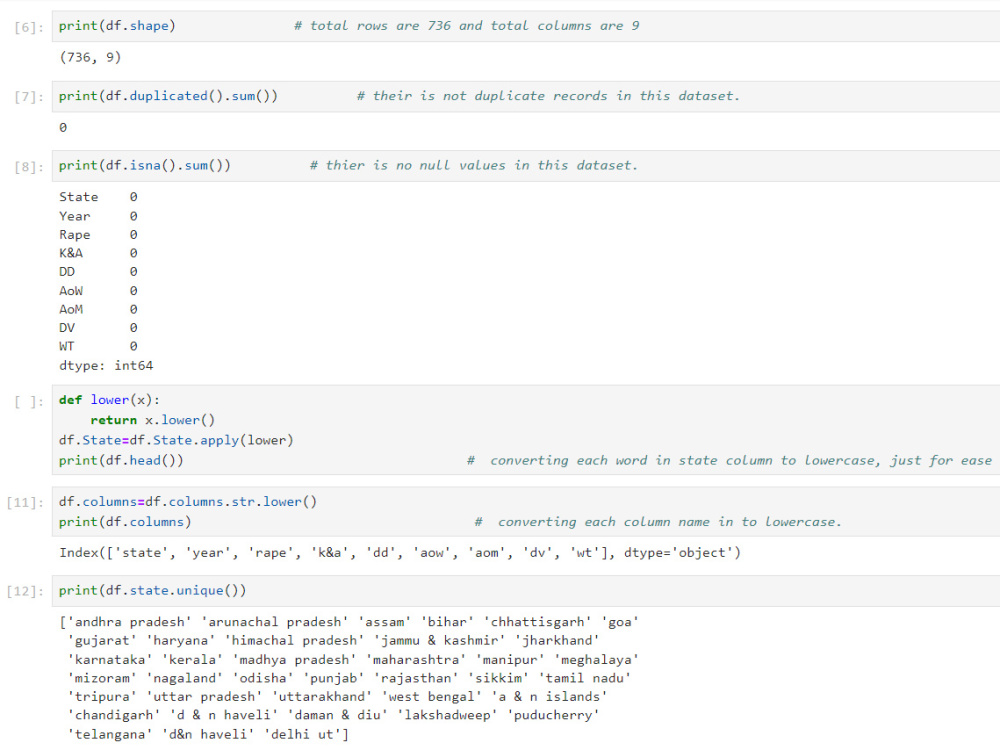This screenshot has width=1000, height=750.
Task: Click the comment about converting column names lowercase
Action: (x=658, y=522)
